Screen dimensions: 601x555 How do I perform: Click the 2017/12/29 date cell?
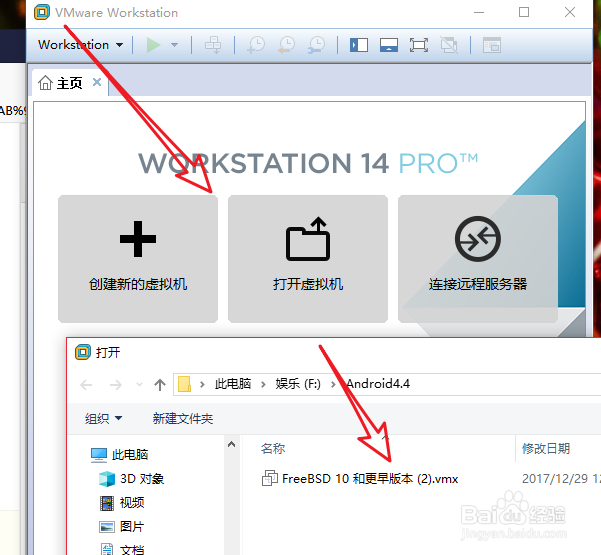(561, 479)
